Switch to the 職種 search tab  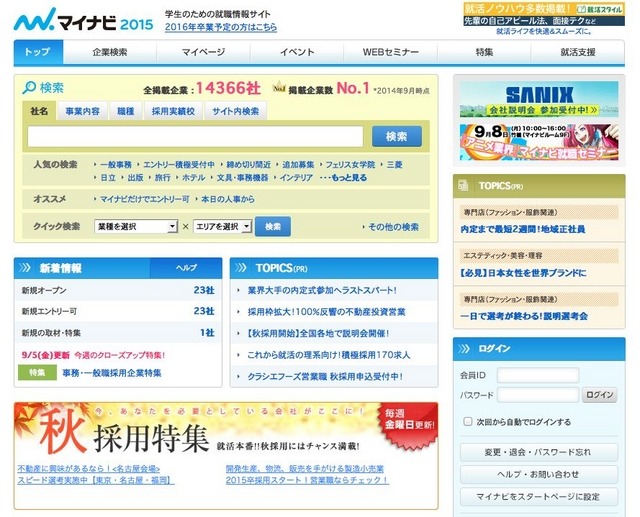point(126,111)
